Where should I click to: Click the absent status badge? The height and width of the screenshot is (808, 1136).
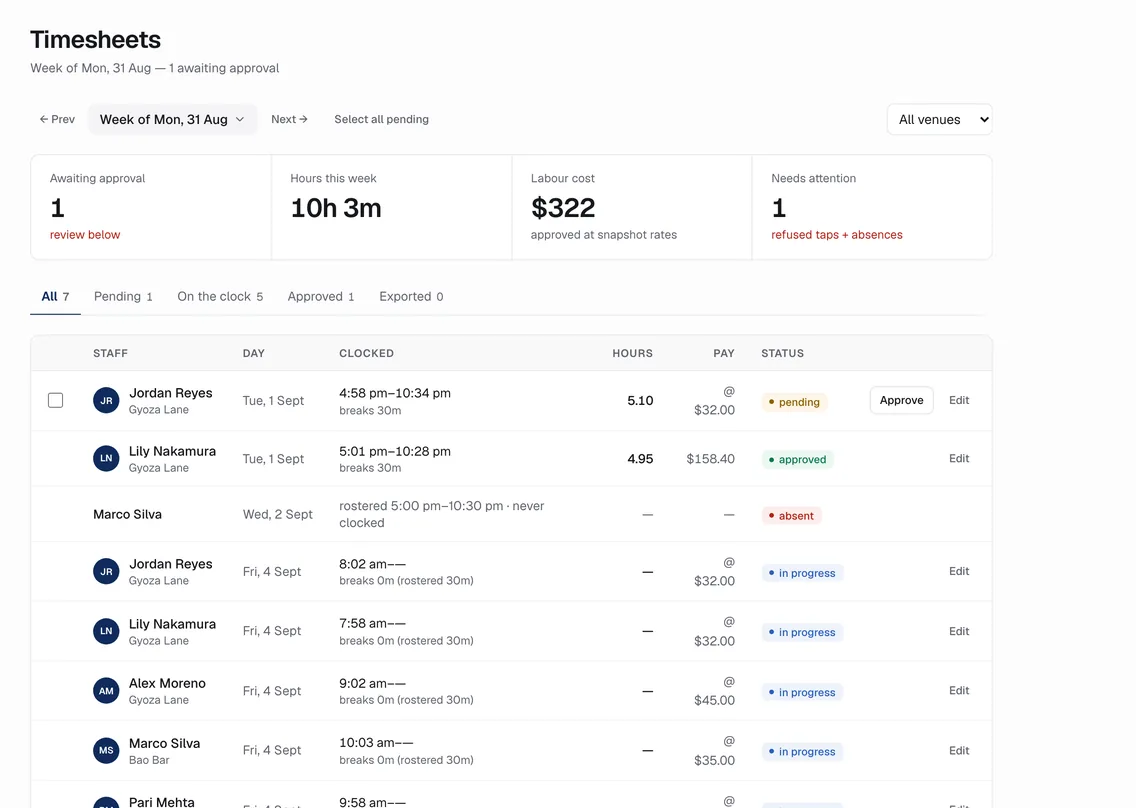pos(791,516)
